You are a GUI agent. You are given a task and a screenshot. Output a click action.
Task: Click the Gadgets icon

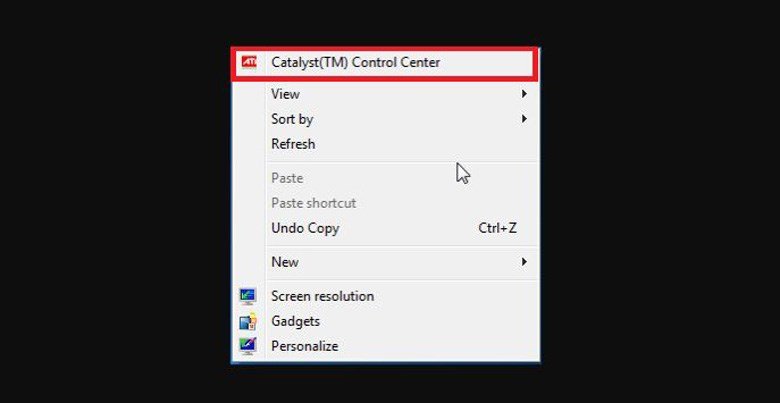click(248, 321)
